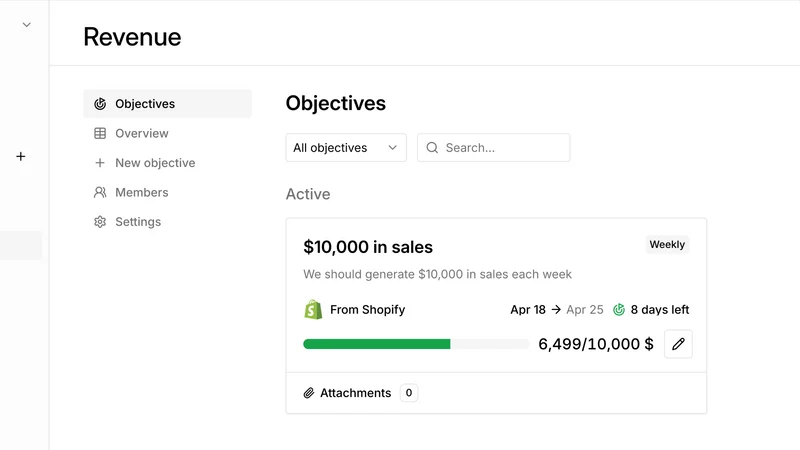Viewport: 800px width, 450px height.
Task: Open Overview in the sidebar menu
Action: [167, 133]
